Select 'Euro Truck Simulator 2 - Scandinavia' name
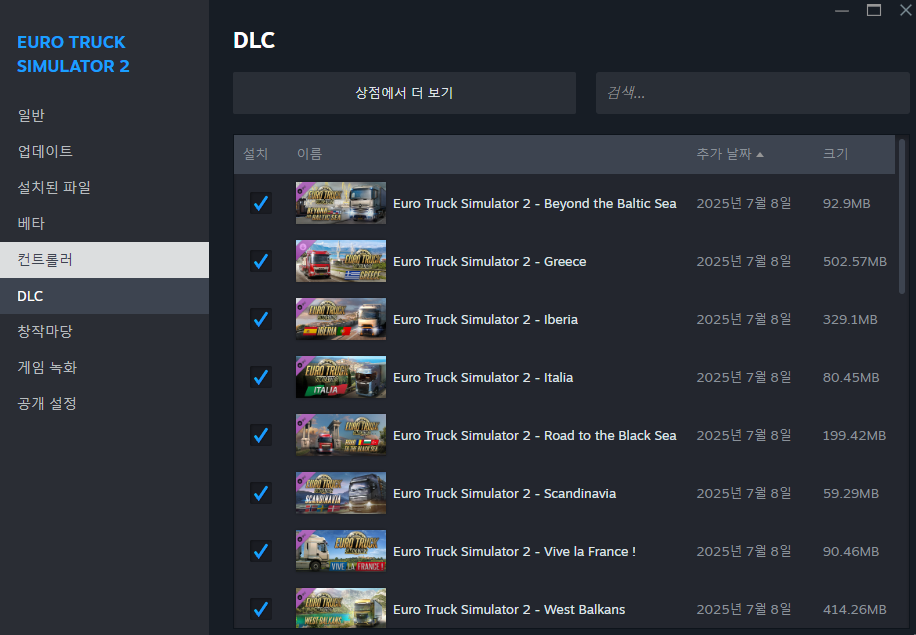Image resolution: width=916 pixels, height=635 pixels. [505, 494]
